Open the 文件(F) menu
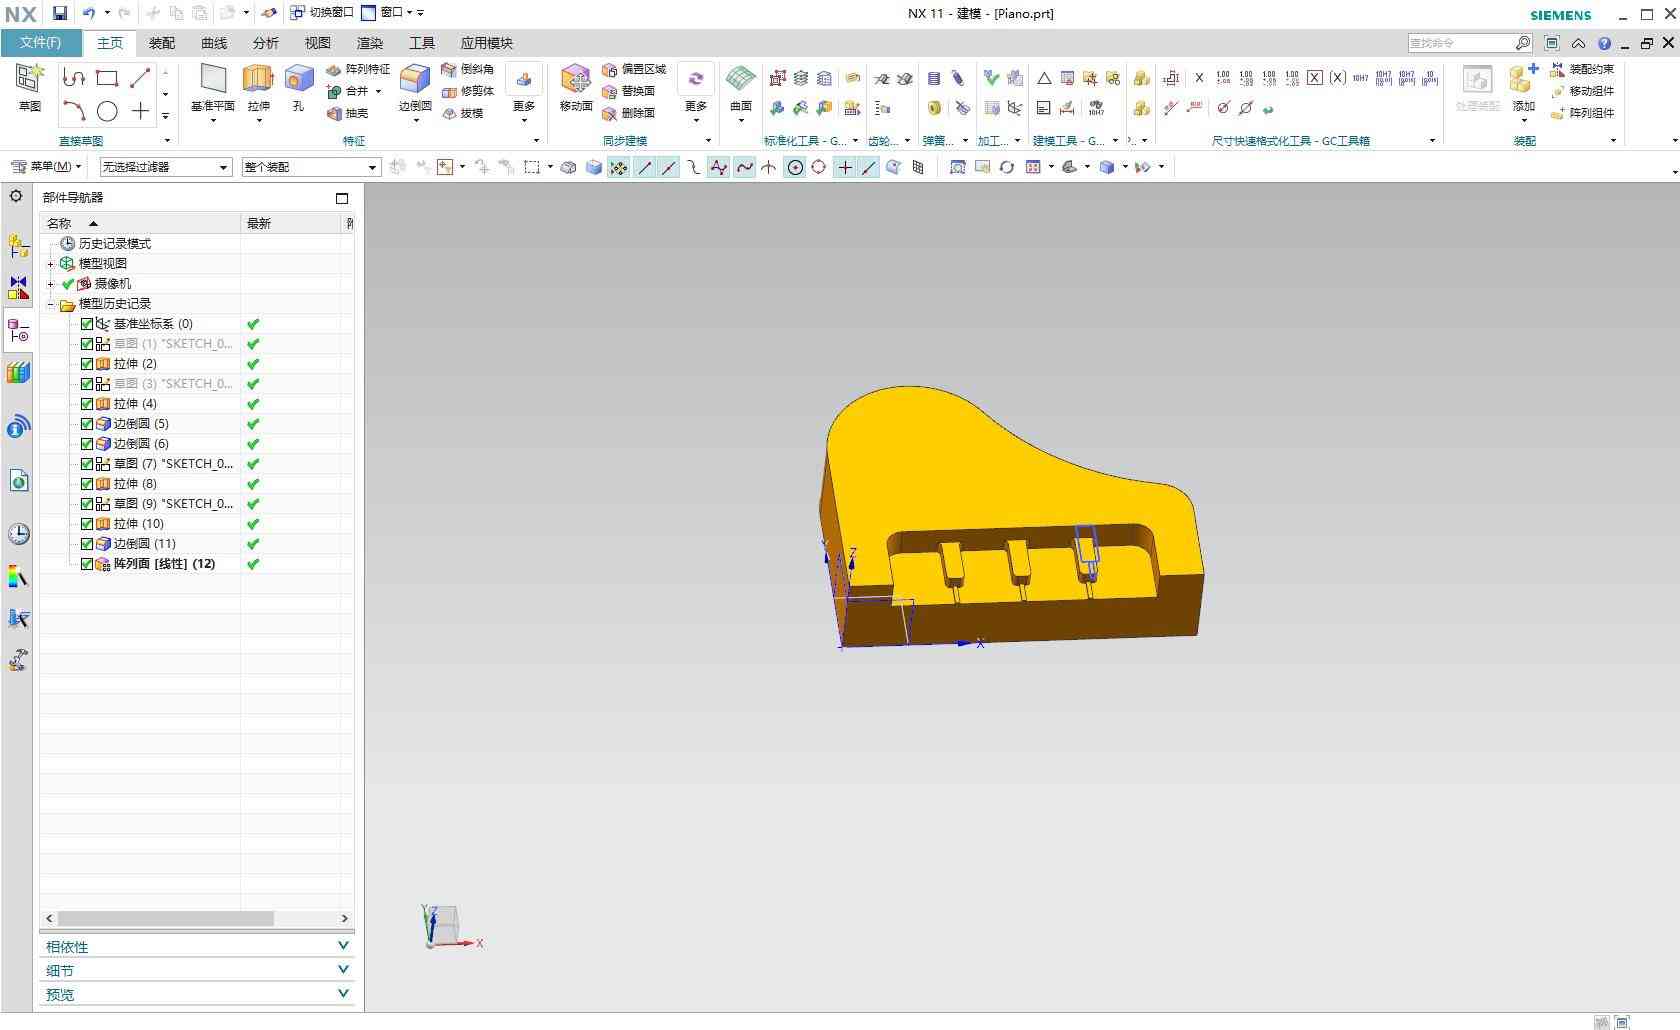The width and height of the screenshot is (1680, 1030). [x=40, y=43]
